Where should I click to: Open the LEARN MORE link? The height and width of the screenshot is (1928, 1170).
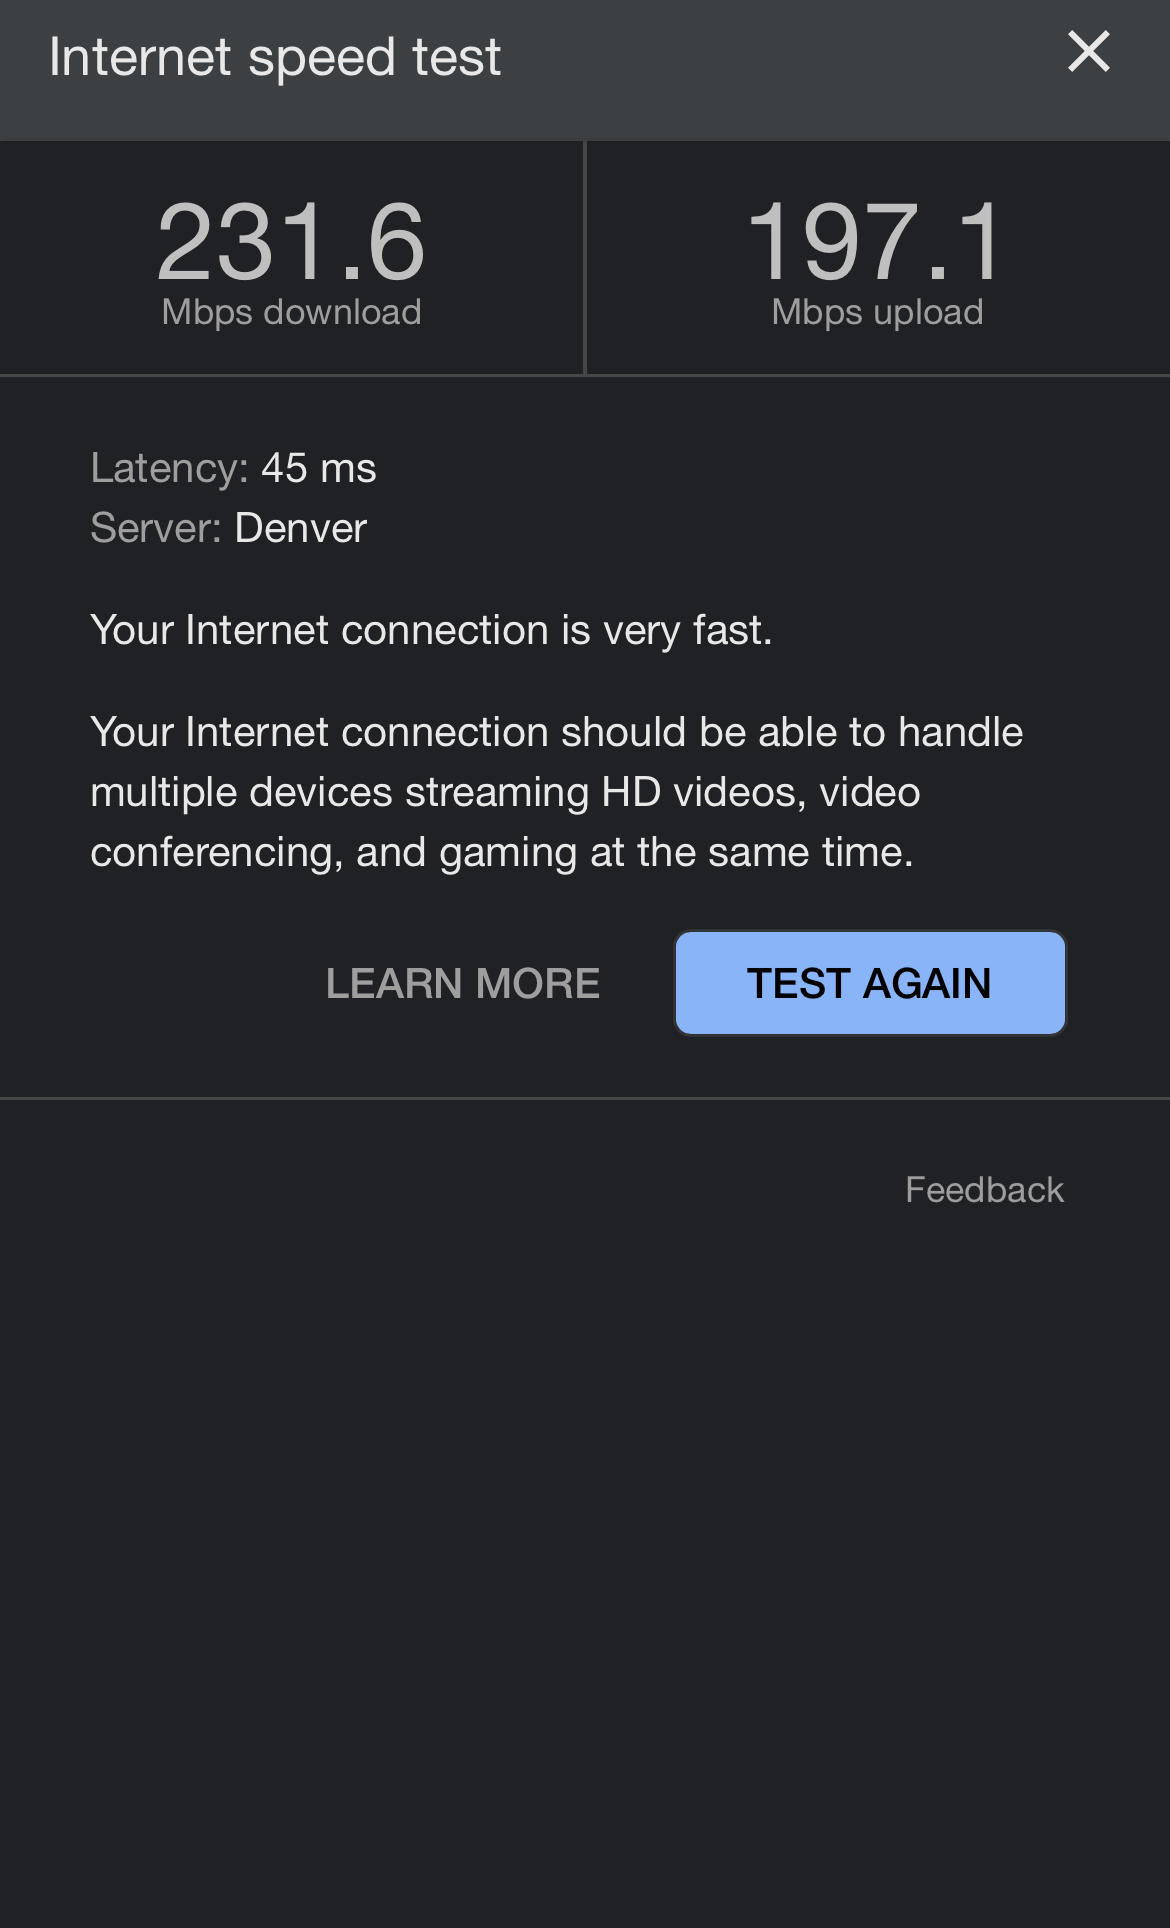[463, 983]
